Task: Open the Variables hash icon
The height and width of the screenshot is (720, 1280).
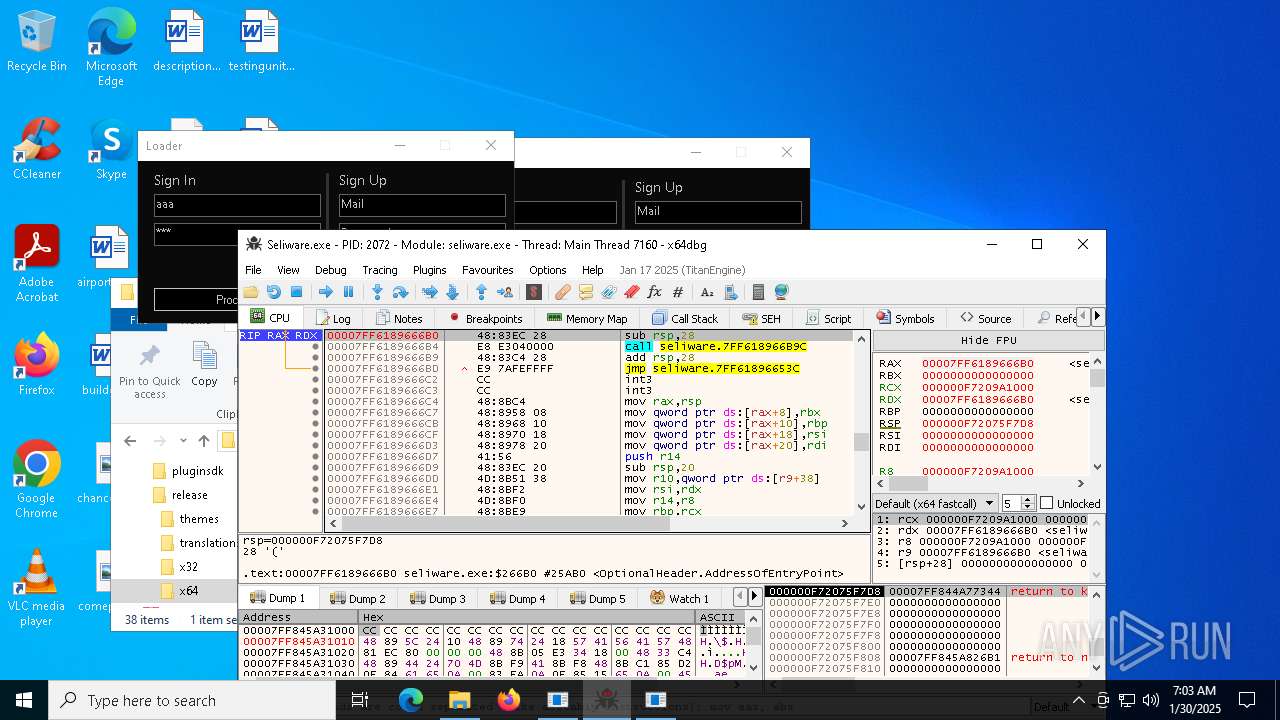Action: (x=678, y=292)
